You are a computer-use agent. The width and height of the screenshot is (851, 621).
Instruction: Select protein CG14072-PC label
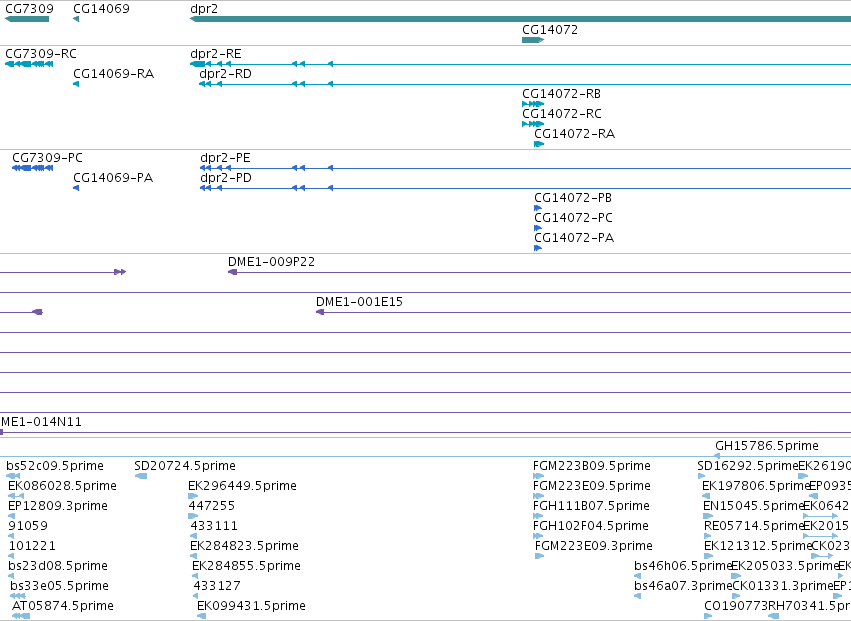[573, 218]
